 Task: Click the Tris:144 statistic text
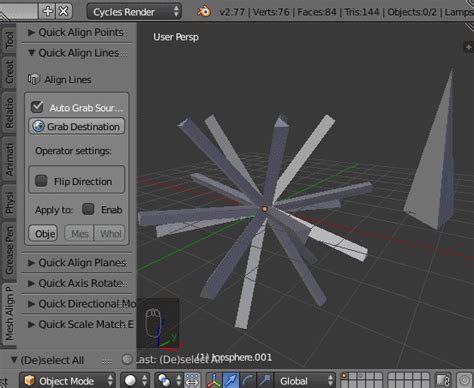pos(362,12)
